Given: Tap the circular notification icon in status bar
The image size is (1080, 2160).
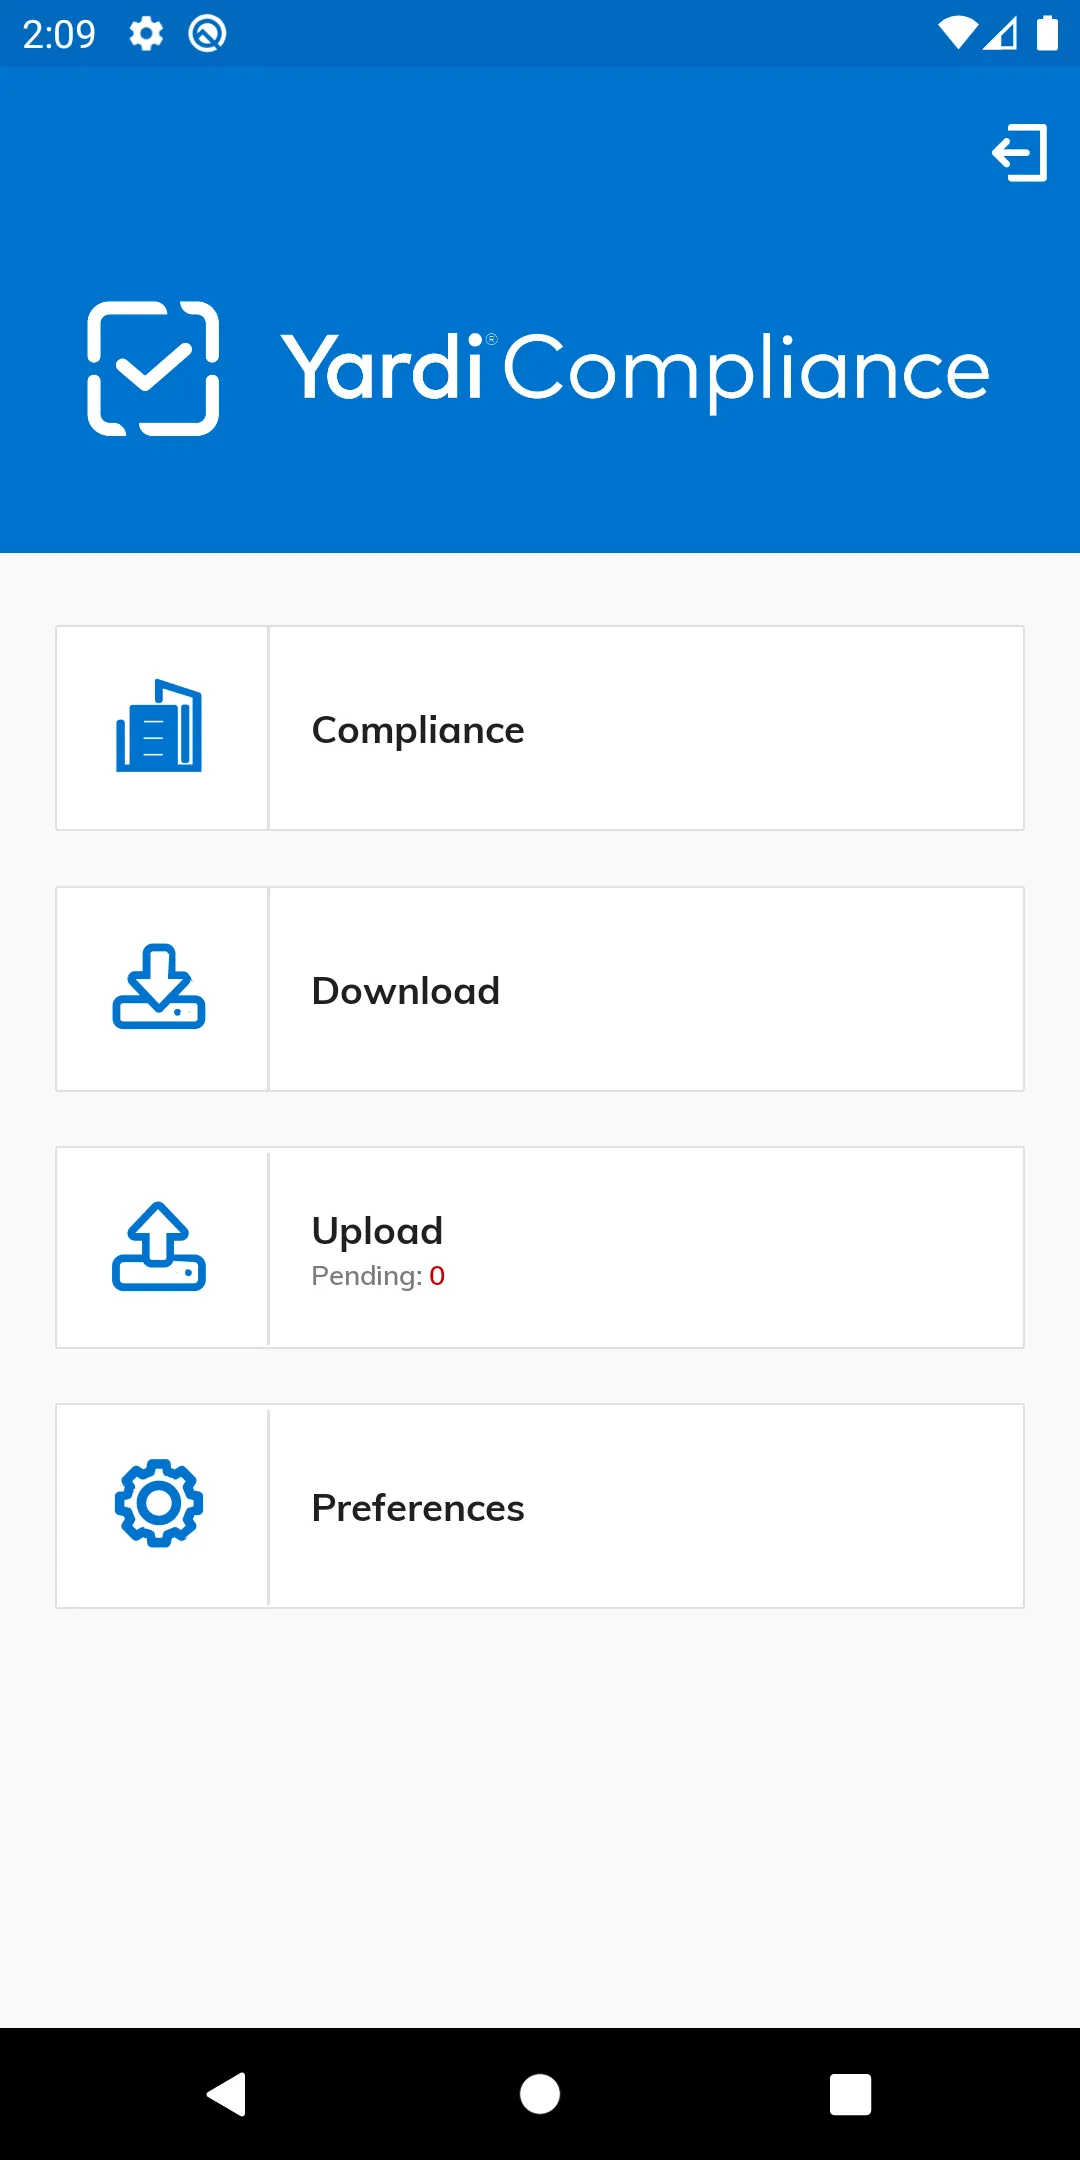Looking at the screenshot, I should pyautogui.click(x=207, y=34).
